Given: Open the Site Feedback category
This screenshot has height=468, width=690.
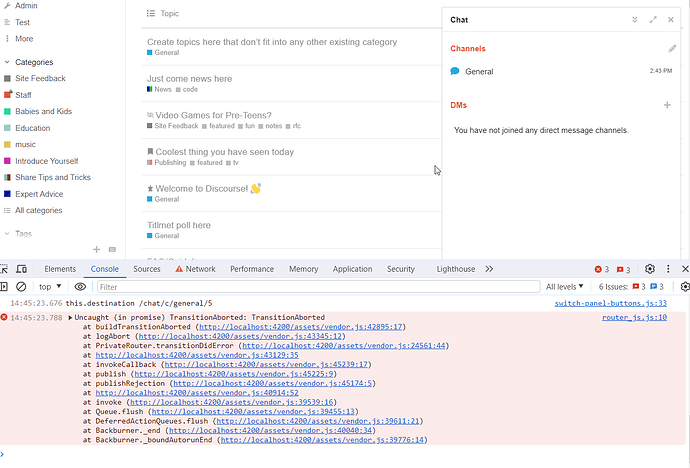Looking at the screenshot, I should click(40, 78).
